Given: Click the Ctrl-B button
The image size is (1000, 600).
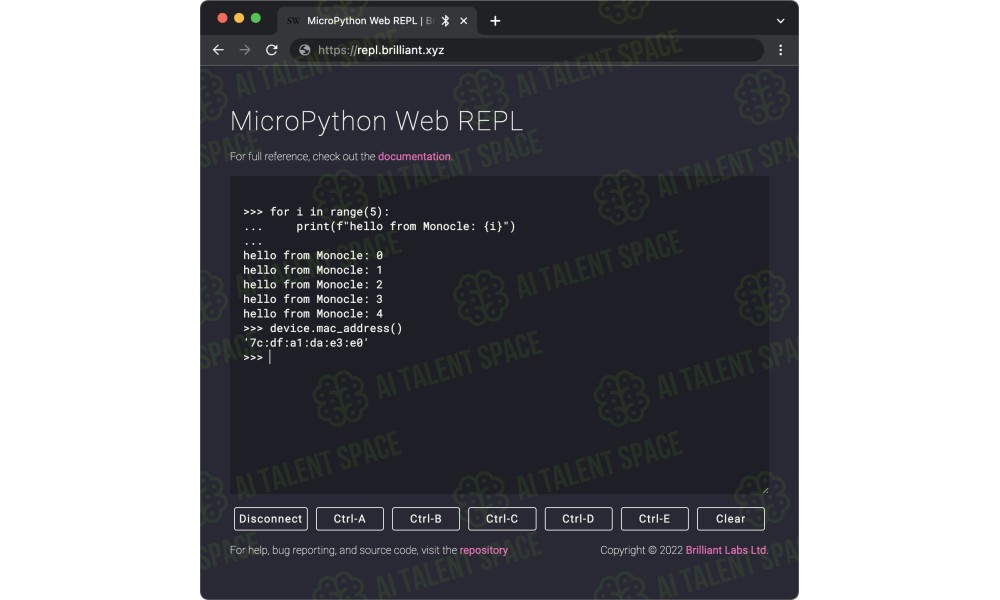Looking at the screenshot, I should [425, 519].
